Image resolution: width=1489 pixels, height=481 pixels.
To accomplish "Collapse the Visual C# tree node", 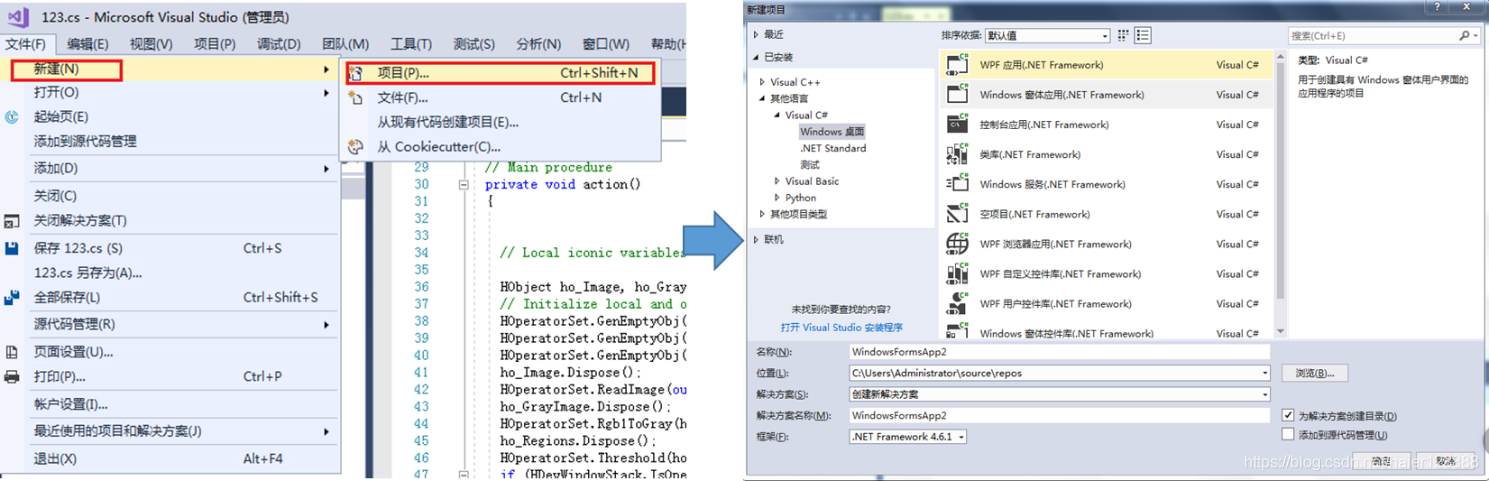I will [x=777, y=115].
